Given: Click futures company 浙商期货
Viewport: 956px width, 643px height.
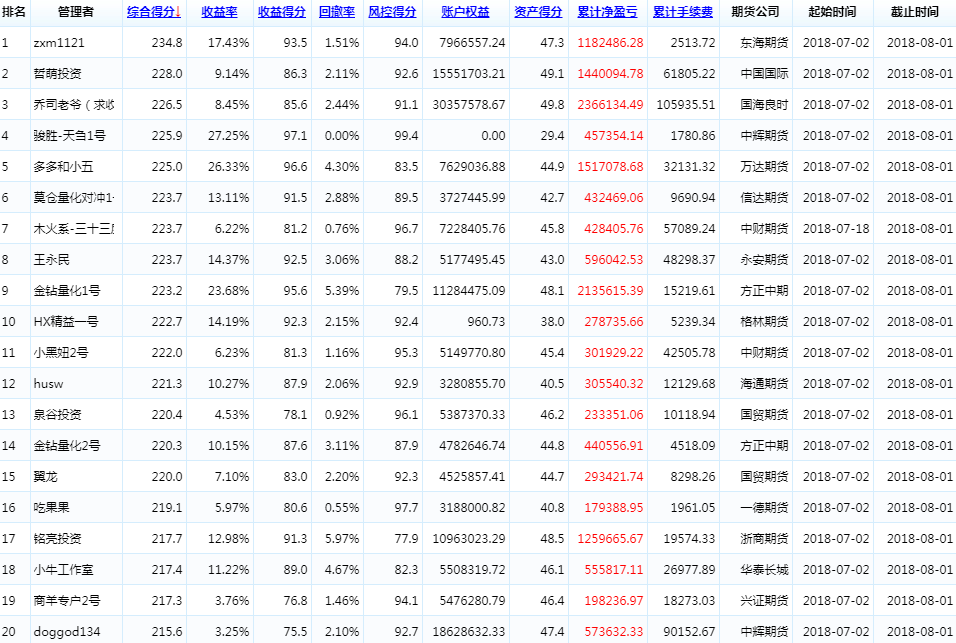Looking at the screenshot, I should coord(765,539).
